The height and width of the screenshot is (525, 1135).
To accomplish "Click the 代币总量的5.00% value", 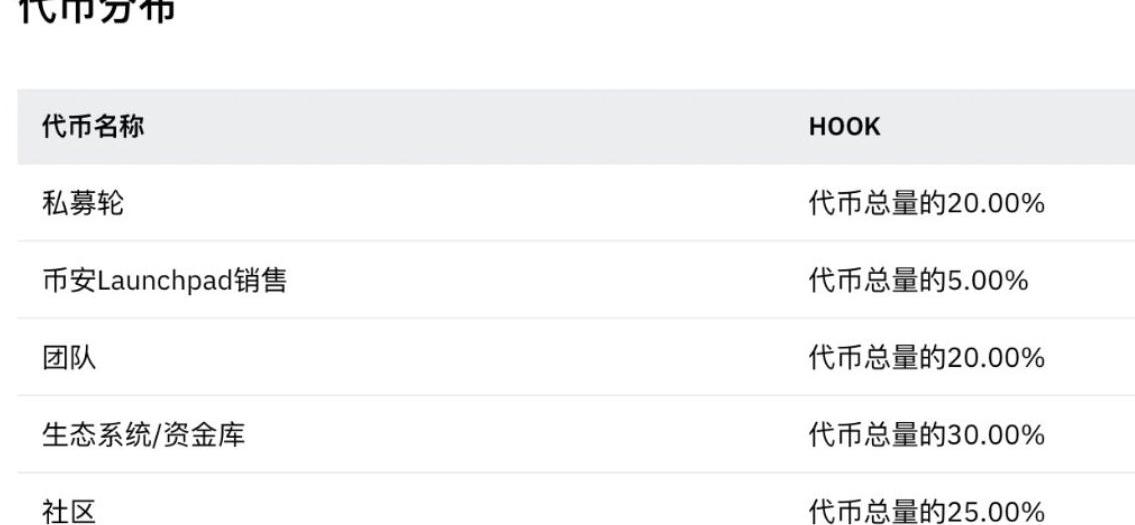I will tap(917, 281).
